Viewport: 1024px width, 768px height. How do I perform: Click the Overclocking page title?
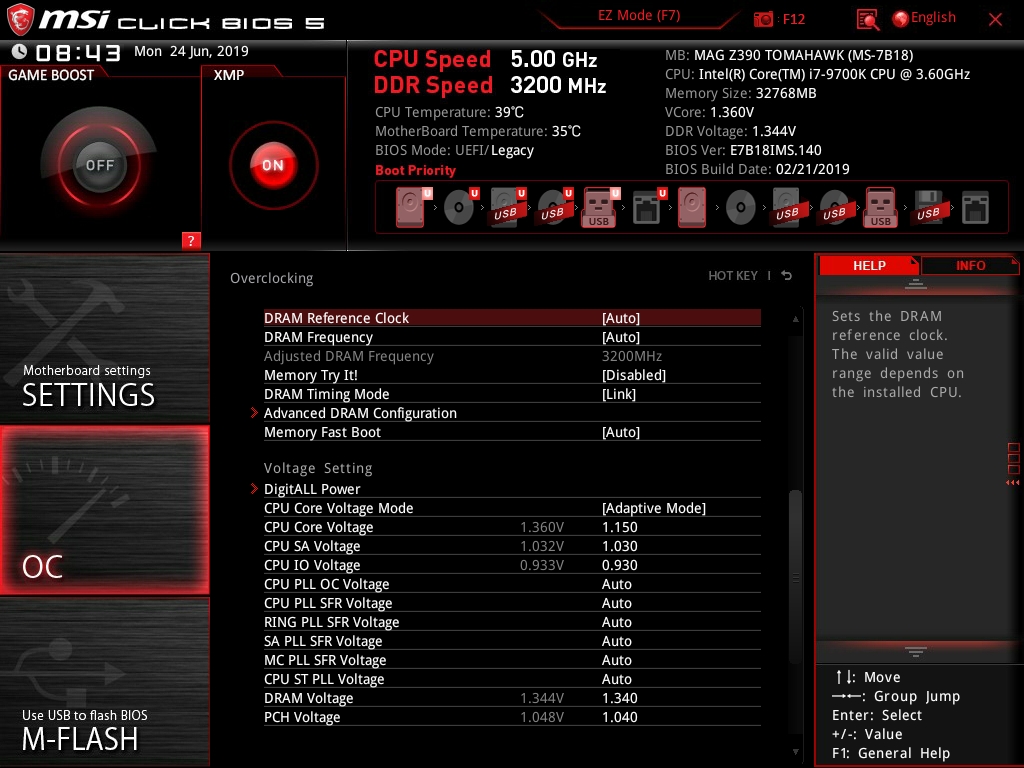[x=272, y=278]
